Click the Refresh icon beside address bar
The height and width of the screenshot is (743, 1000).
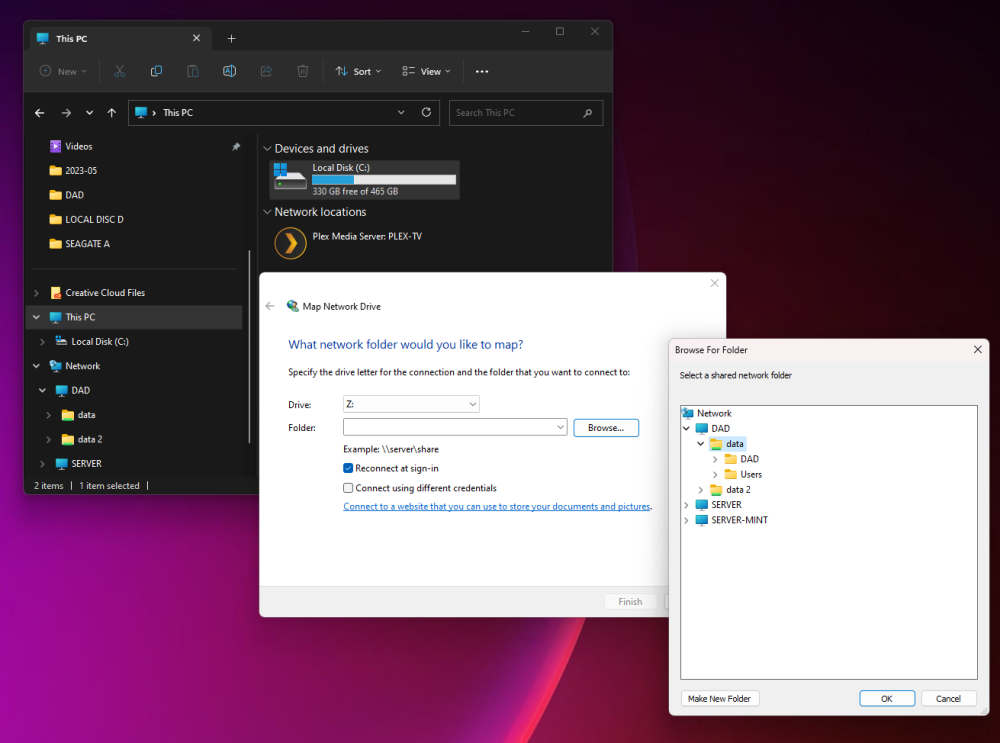426,112
